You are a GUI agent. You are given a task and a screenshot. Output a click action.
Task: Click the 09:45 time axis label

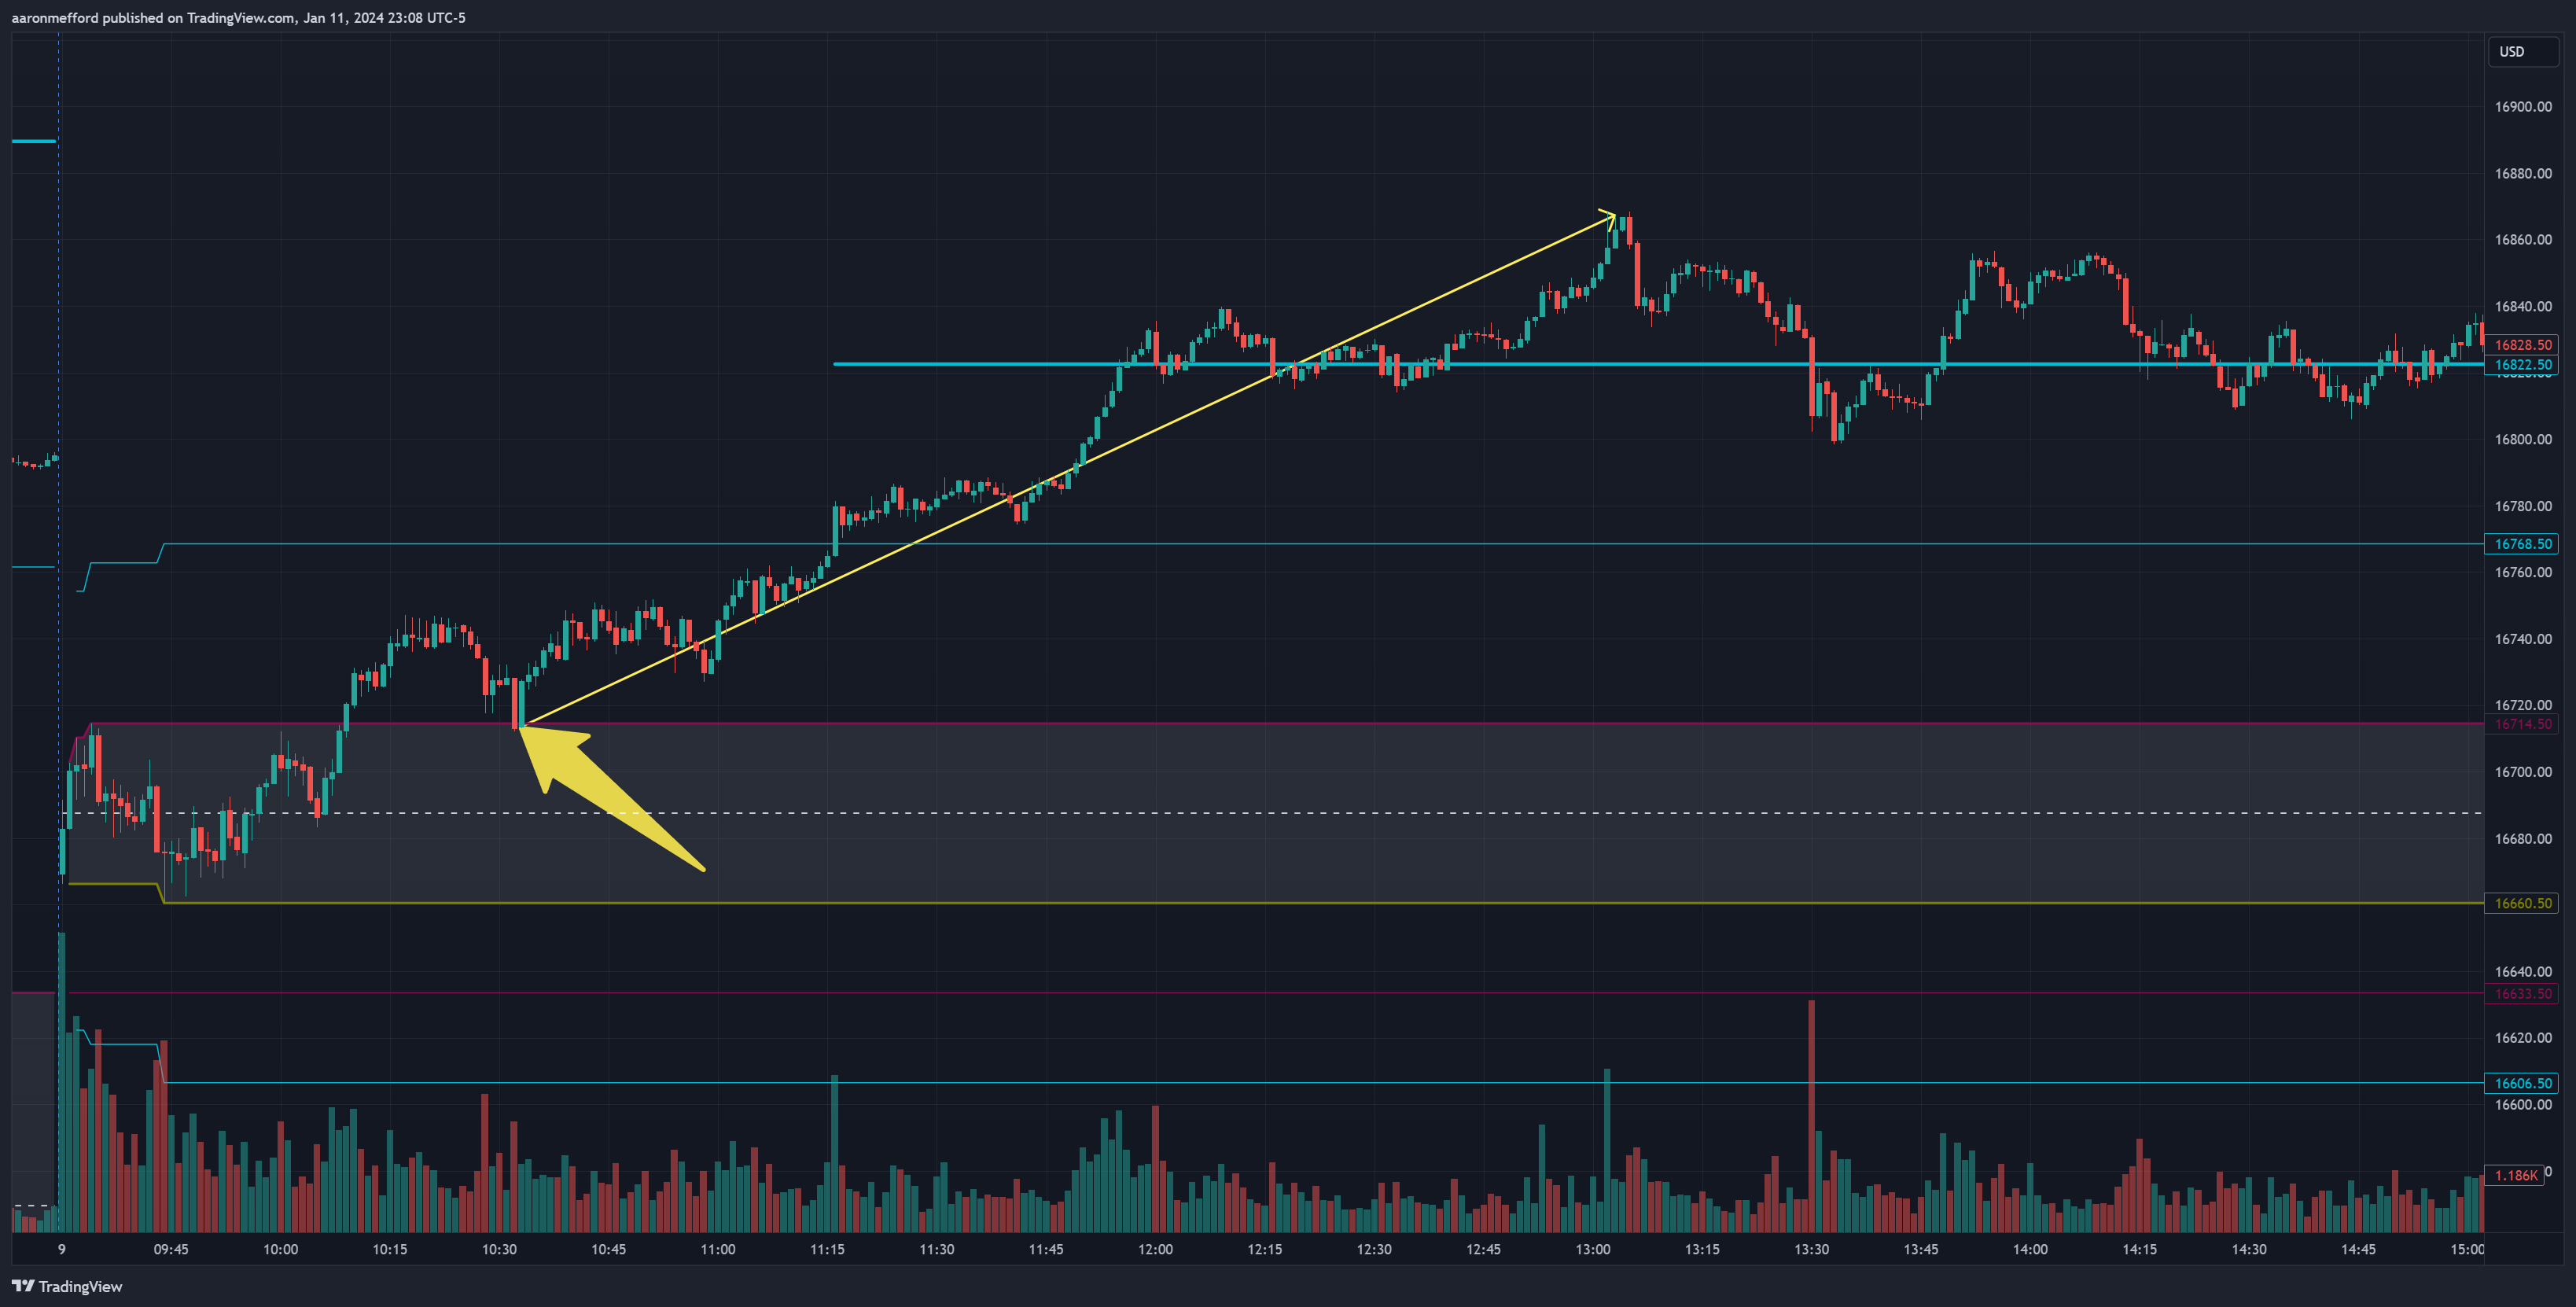coord(171,1249)
